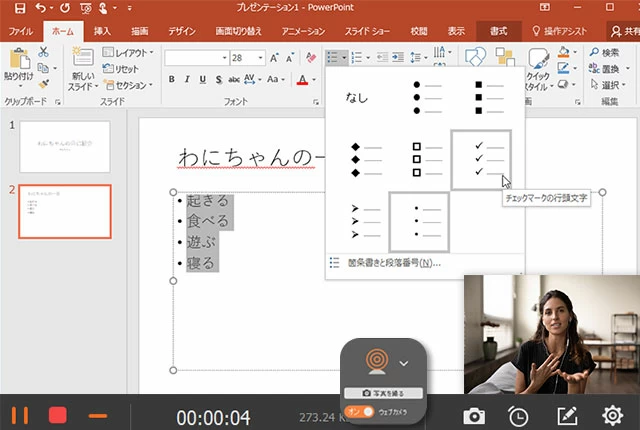640x430 pixels.
Task: Open annotation edit pencil icon
Action: coord(568,416)
